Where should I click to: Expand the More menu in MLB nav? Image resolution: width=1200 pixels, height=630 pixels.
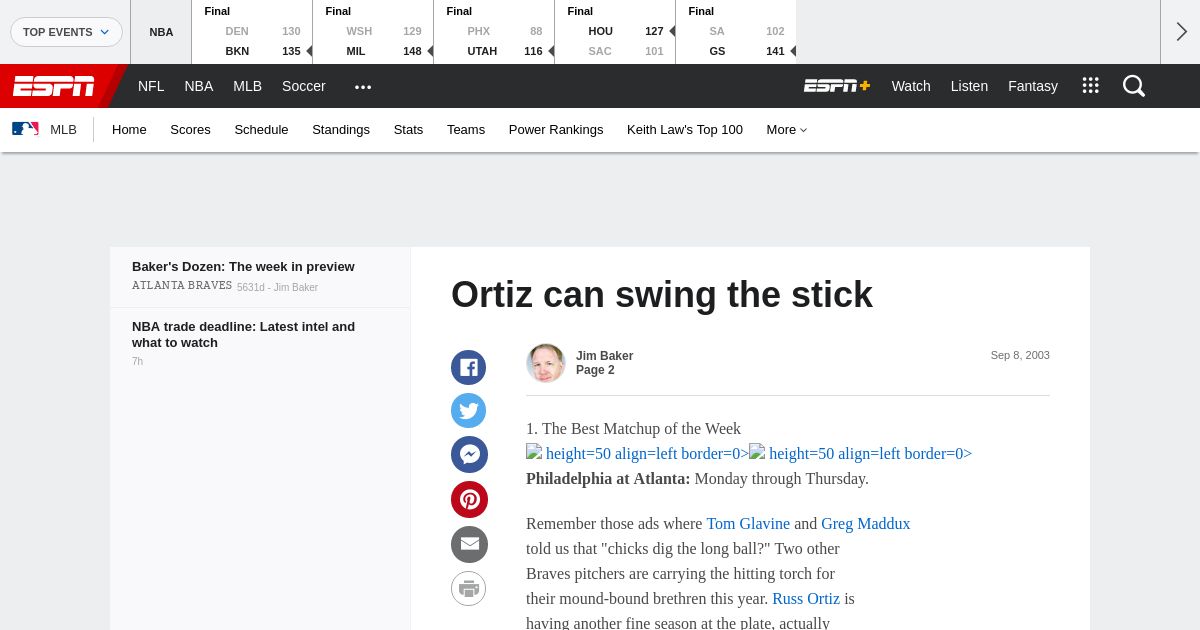tap(787, 130)
